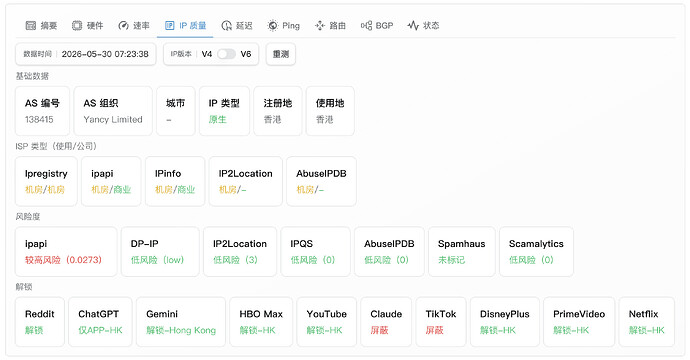Click the hardware chip icon (硬件)
The height and width of the screenshot is (360, 690).
tap(77, 26)
